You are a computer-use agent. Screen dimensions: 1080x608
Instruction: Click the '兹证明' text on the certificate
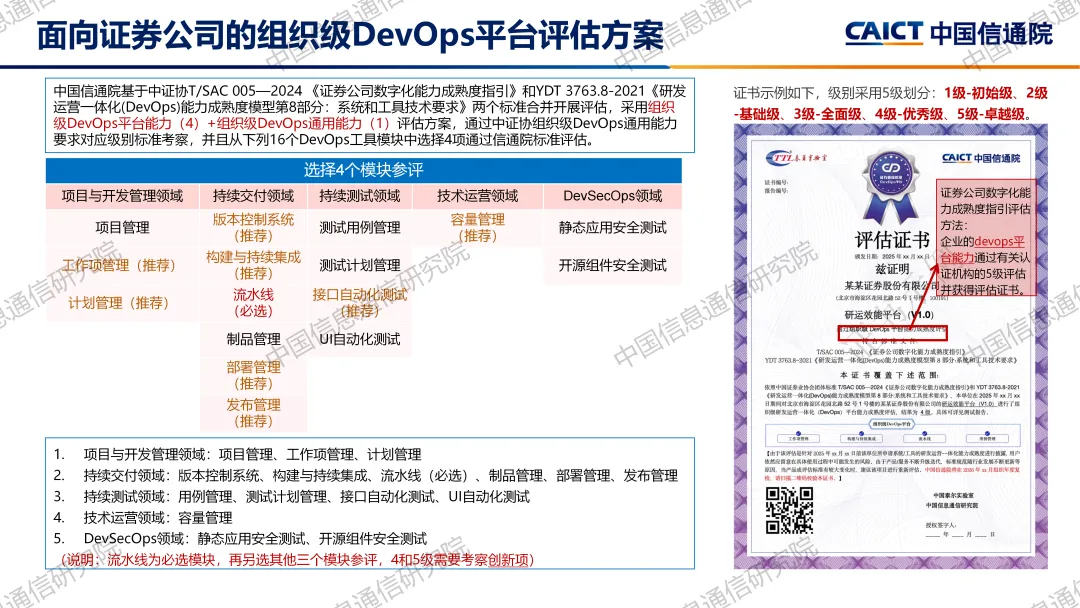point(892,269)
